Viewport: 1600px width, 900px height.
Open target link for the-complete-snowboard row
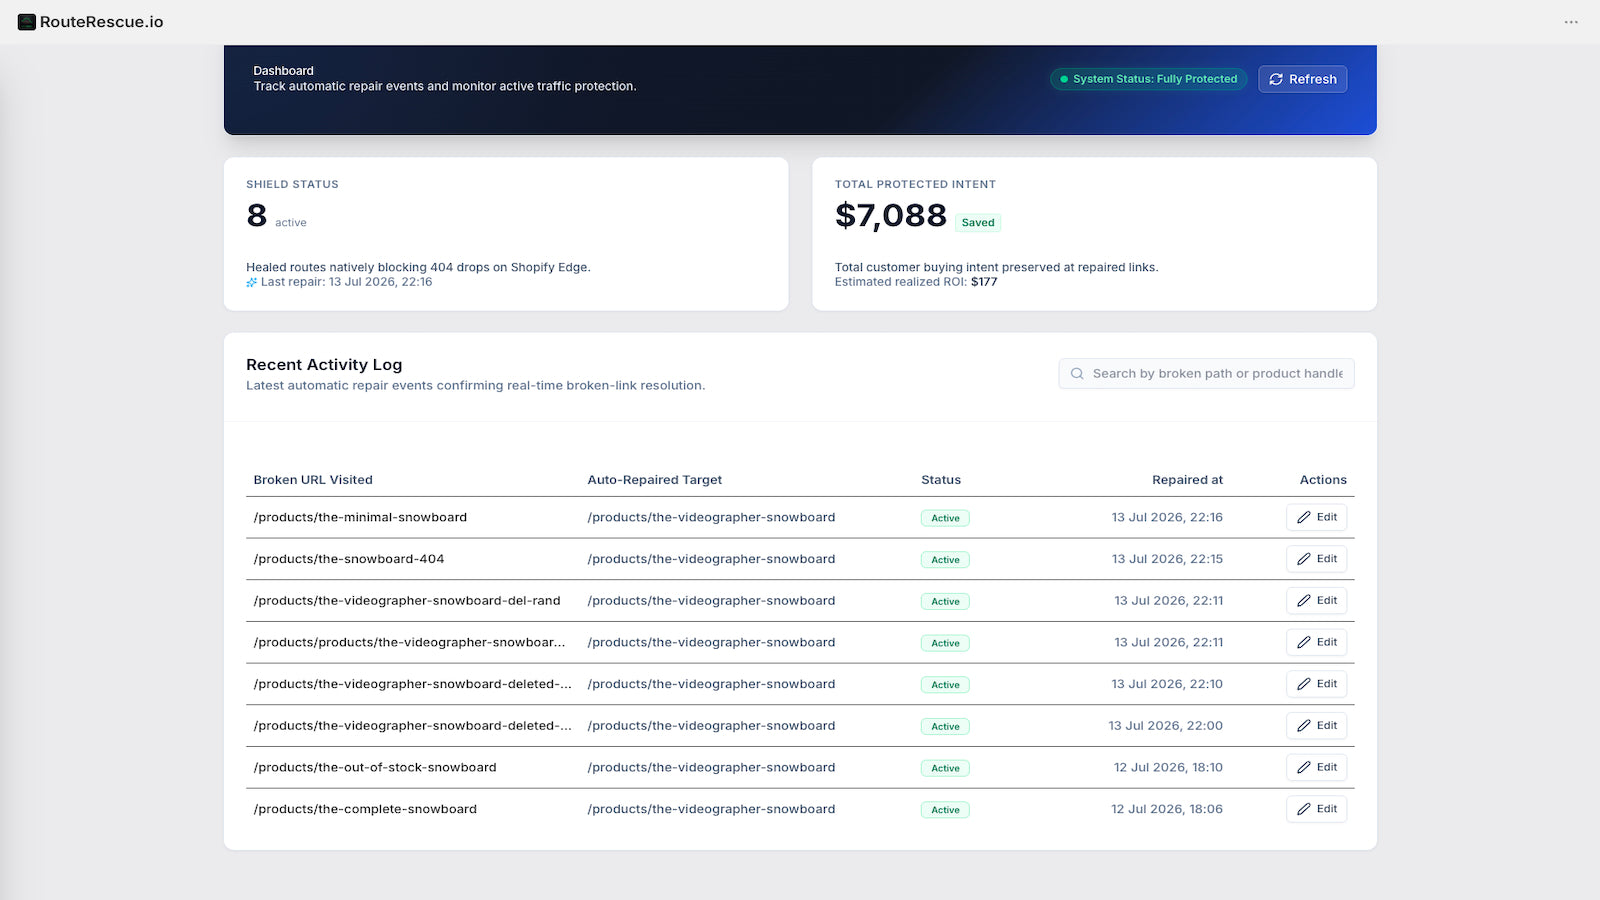pyautogui.click(x=711, y=809)
